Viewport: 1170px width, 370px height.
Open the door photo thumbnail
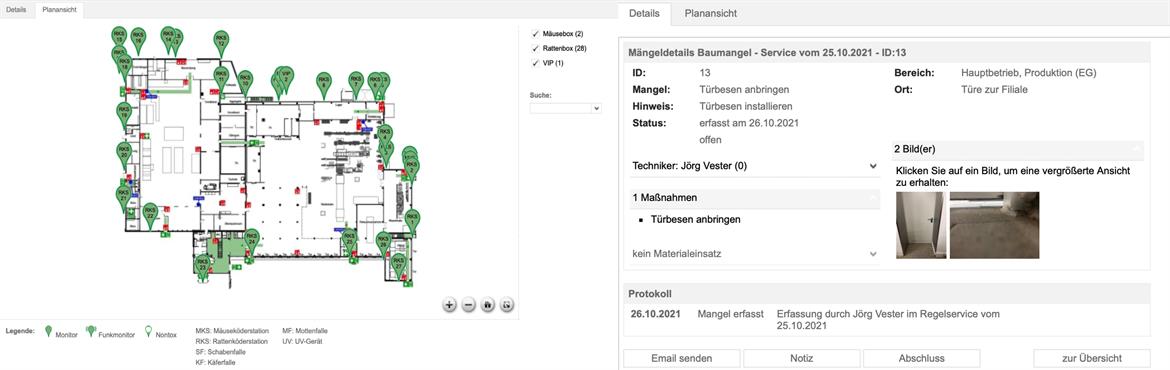pos(921,225)
